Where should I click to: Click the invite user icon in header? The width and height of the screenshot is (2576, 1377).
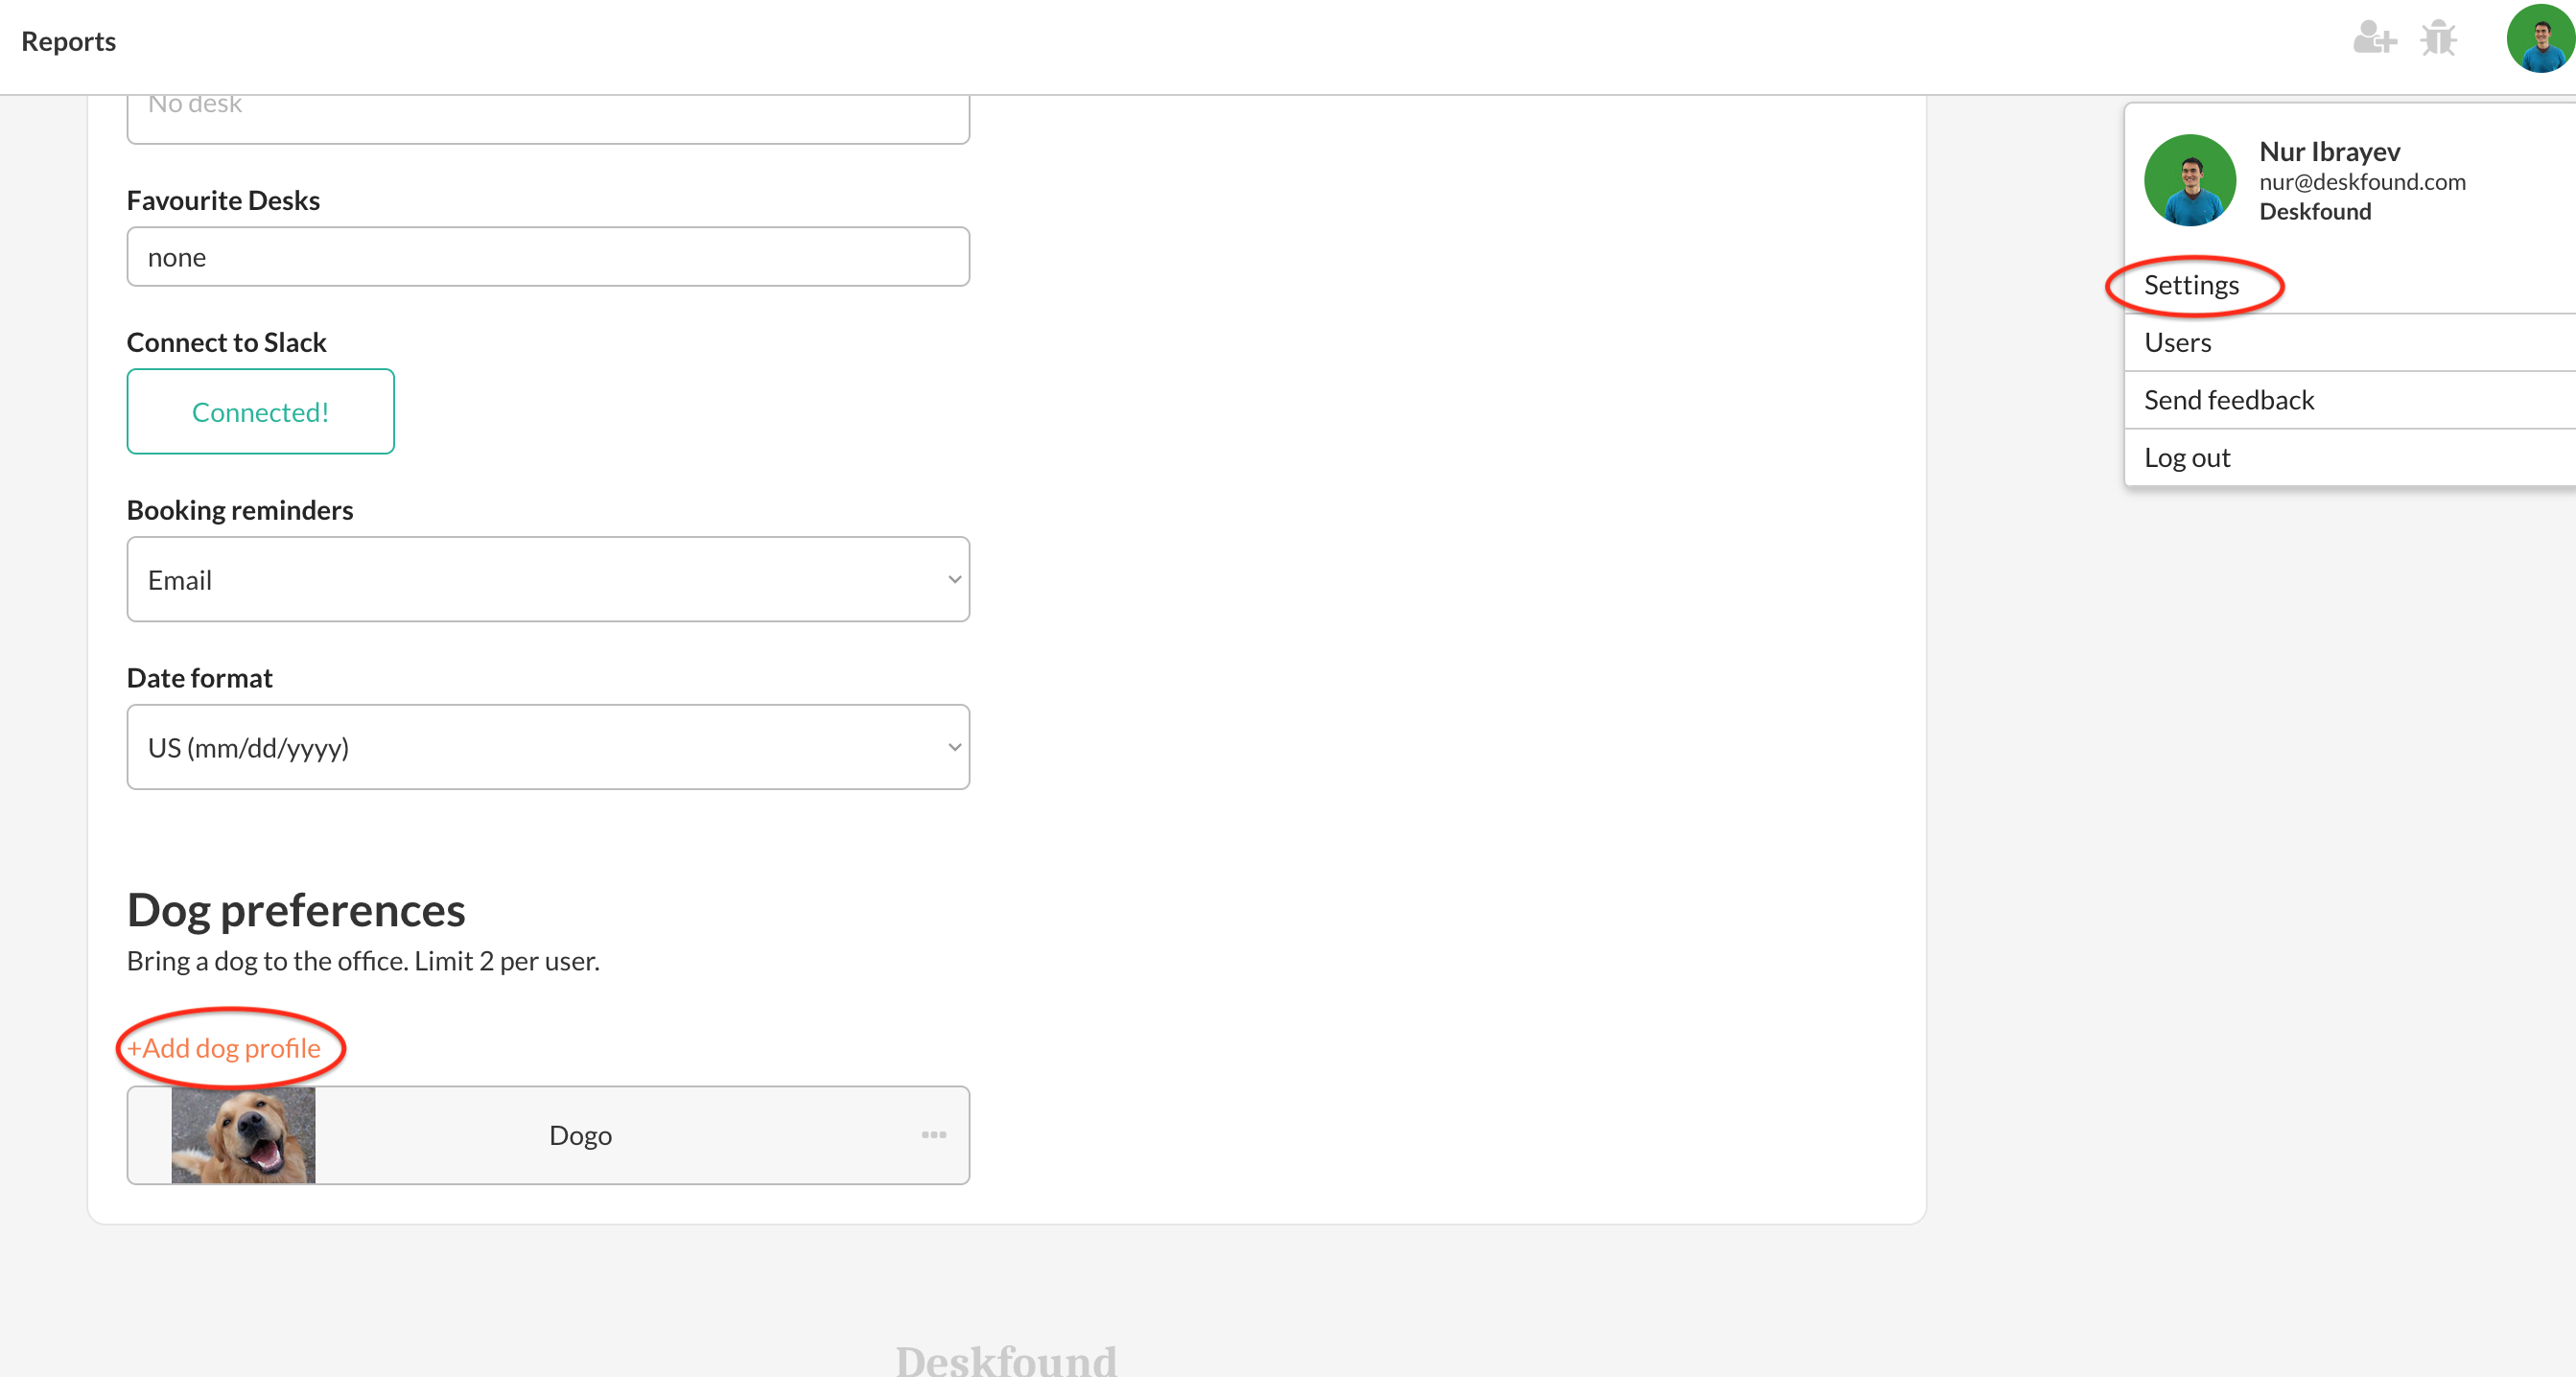[2374, 39]
